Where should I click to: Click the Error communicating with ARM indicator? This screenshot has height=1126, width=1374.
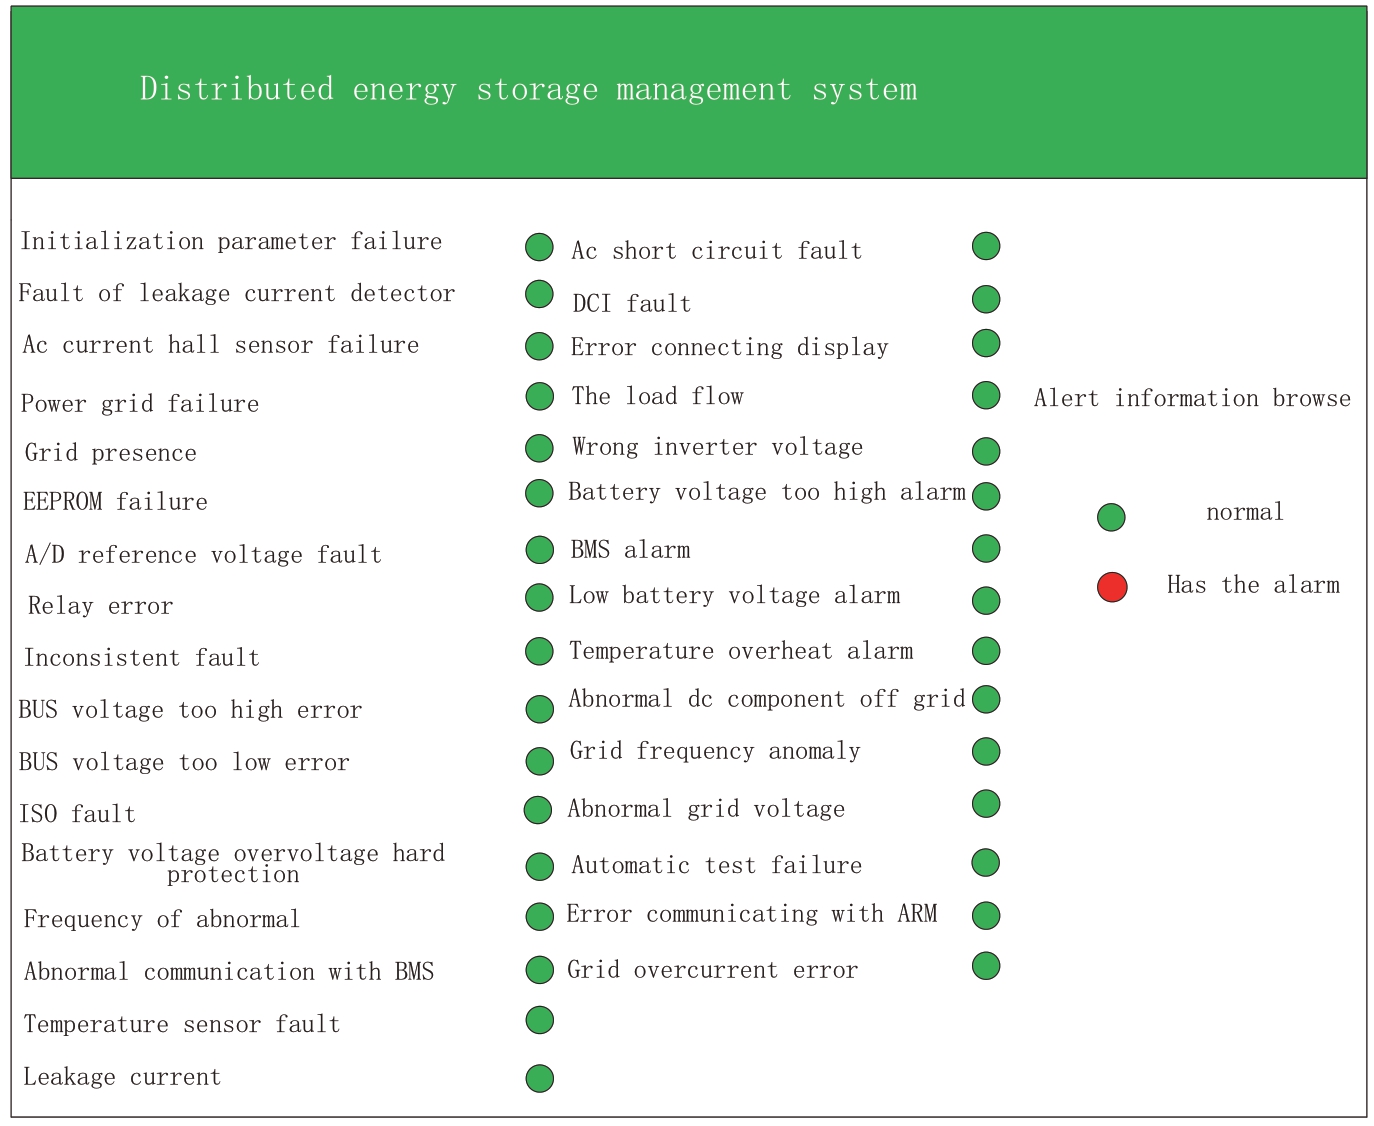(x=986, y=915)
